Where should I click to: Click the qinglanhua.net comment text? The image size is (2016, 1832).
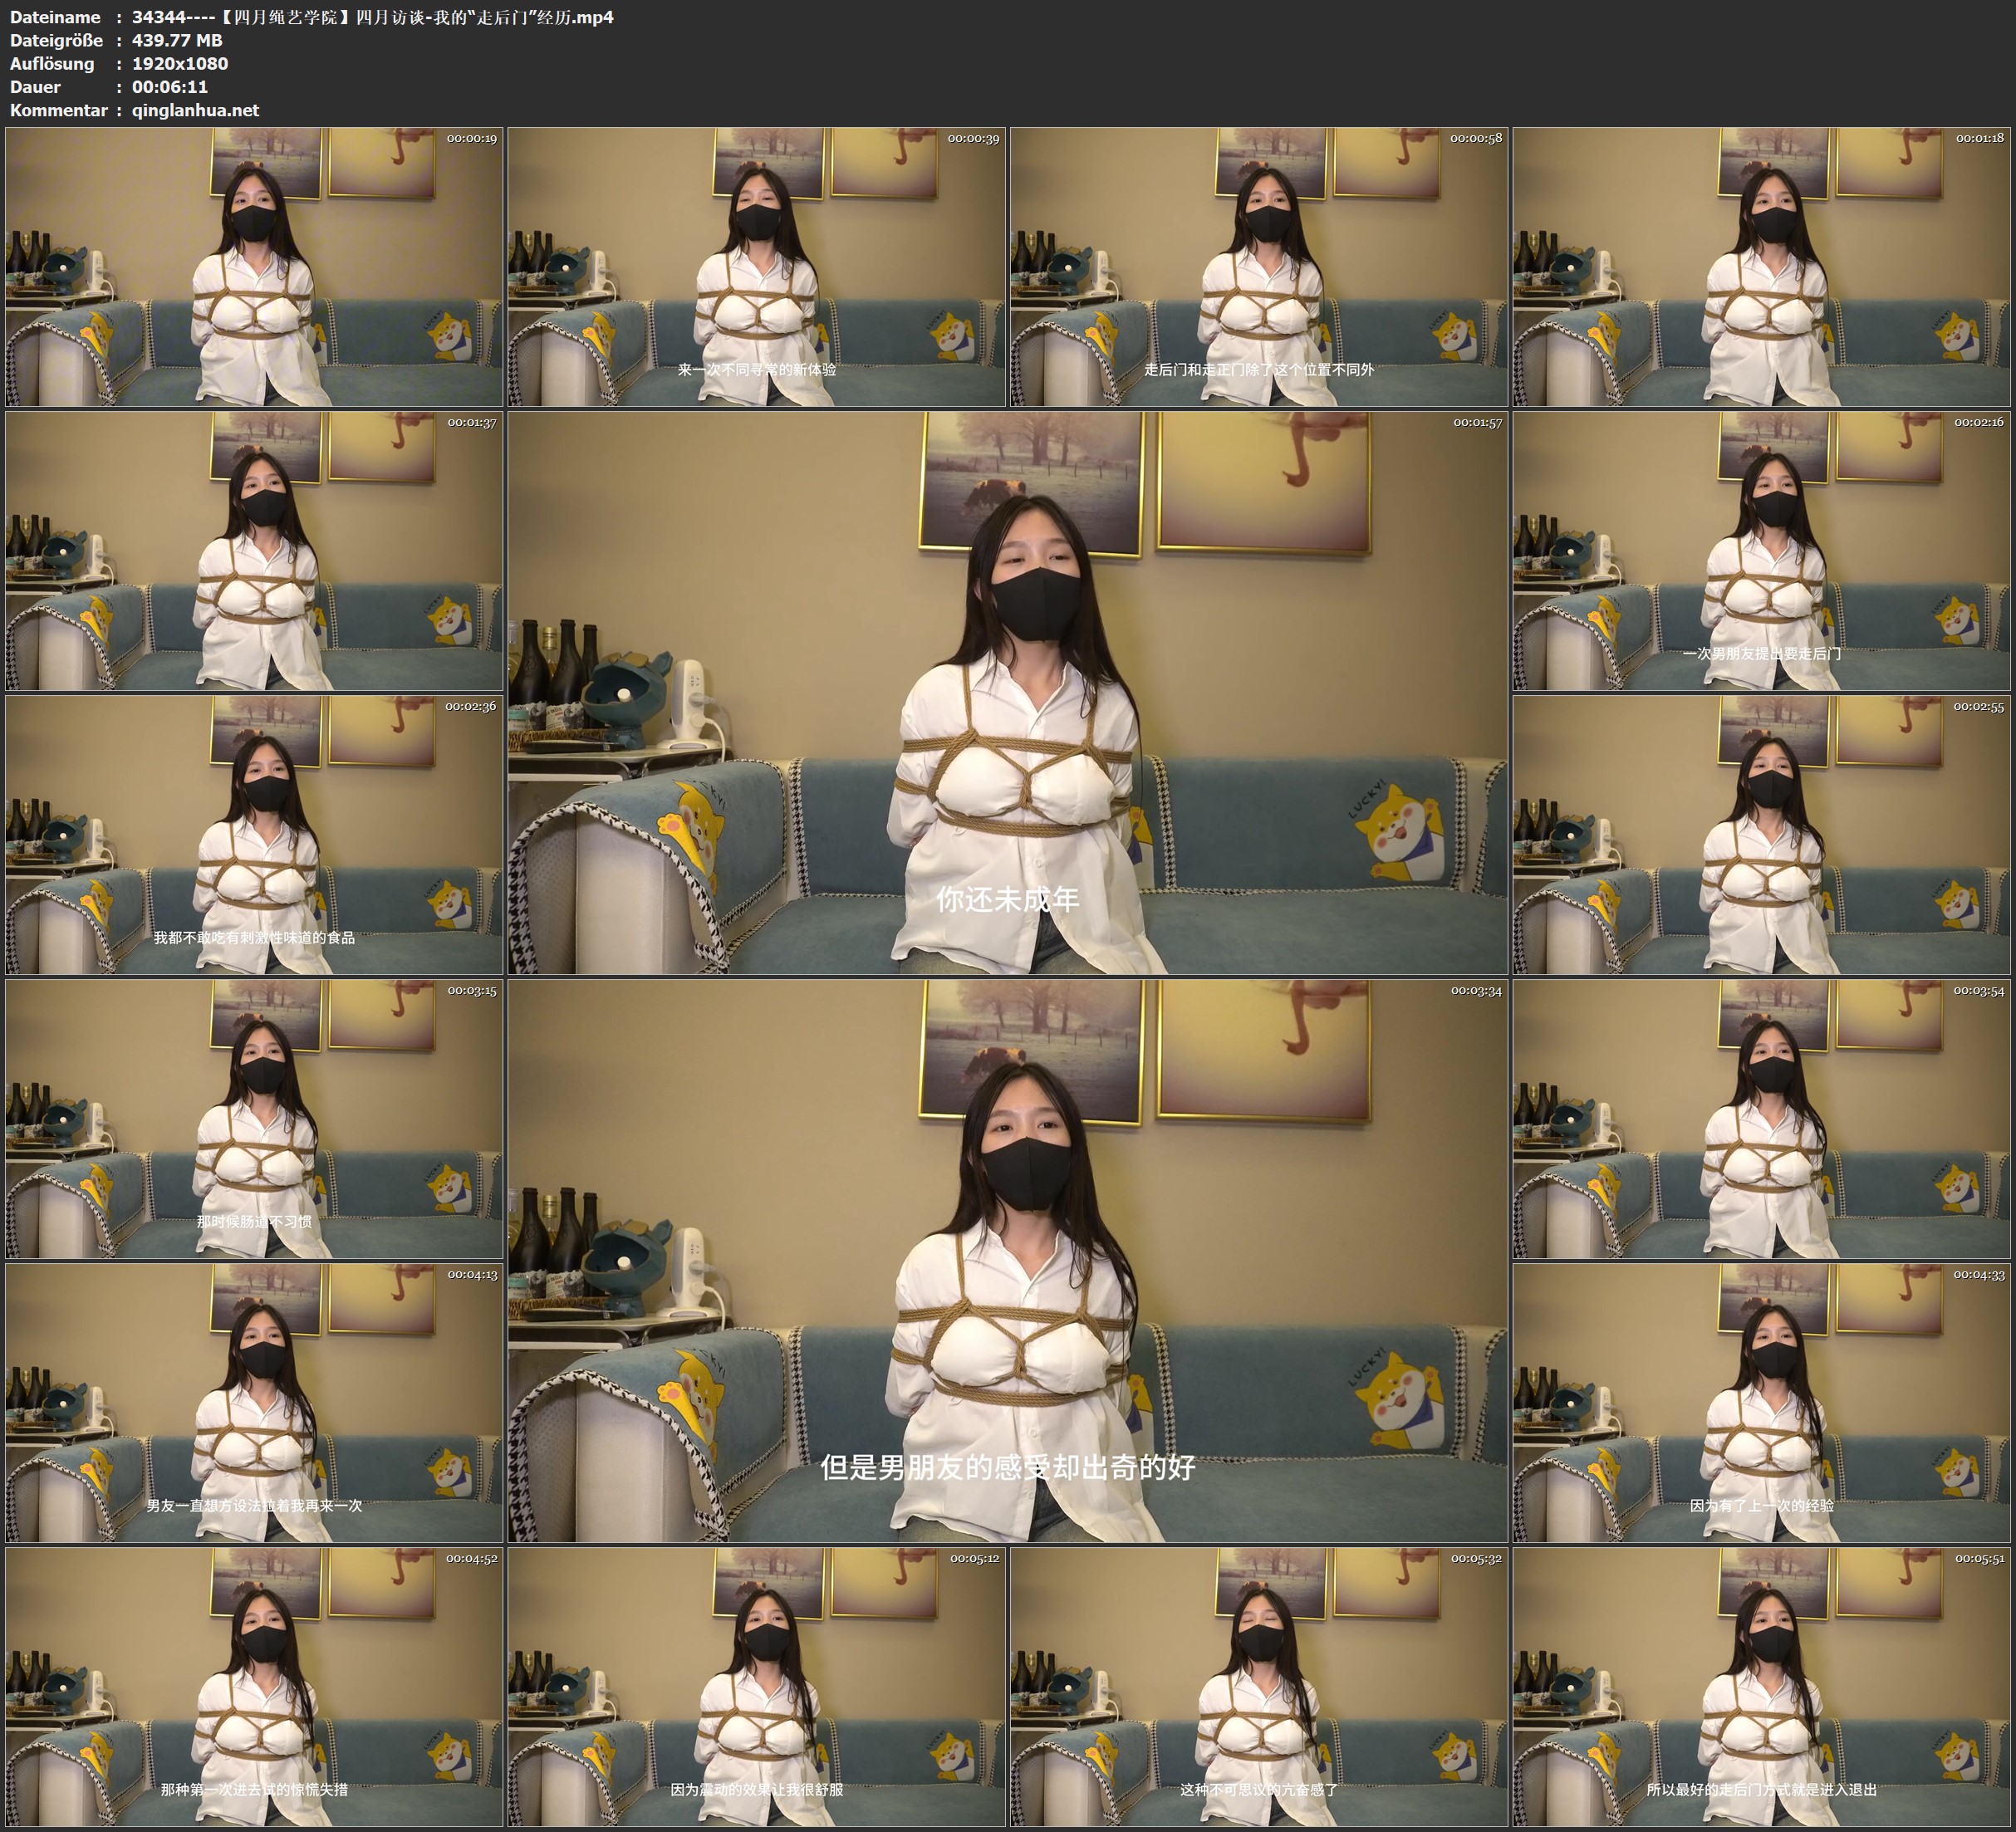(x=195, y=110)
